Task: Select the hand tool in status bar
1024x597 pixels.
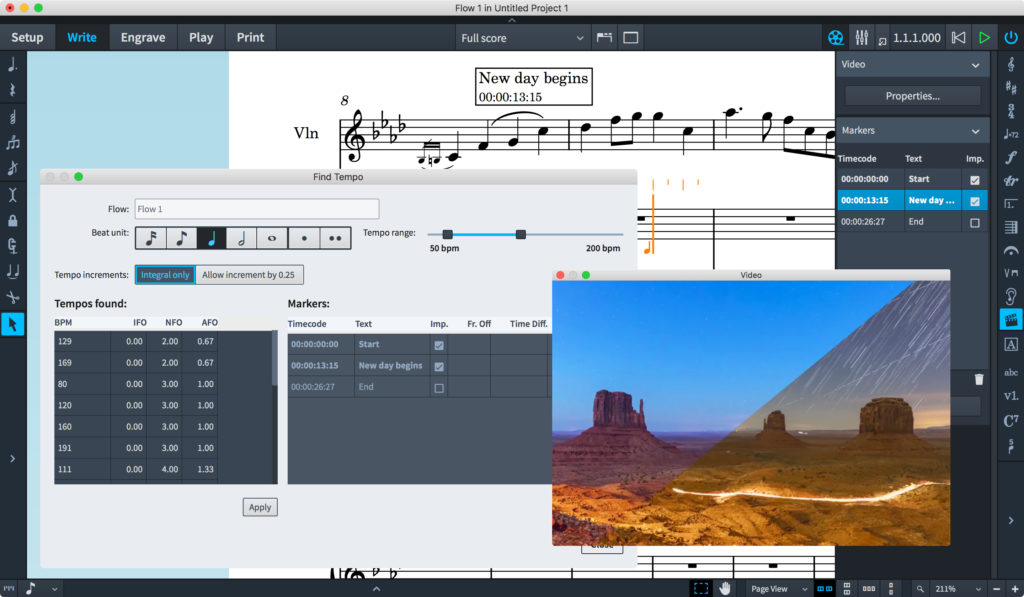Action: [725, 588]
